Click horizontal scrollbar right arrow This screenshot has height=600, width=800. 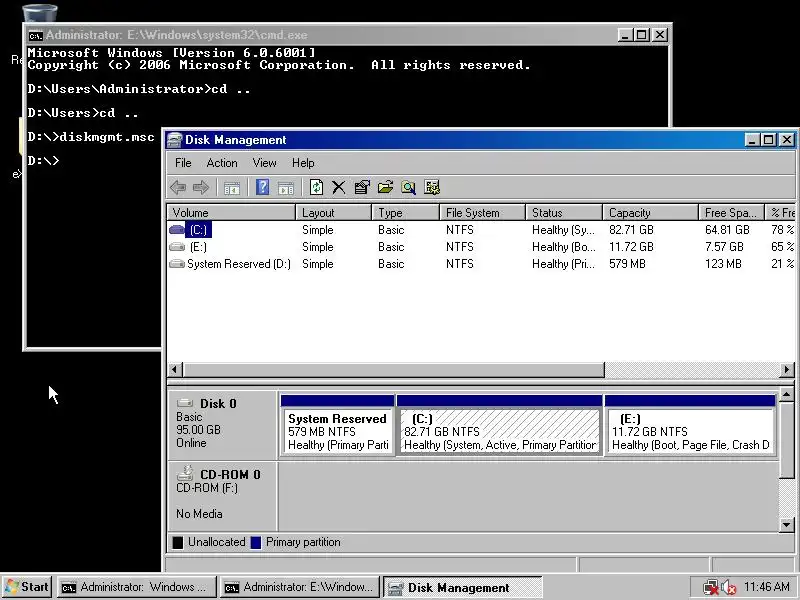click(x=787, y=369)
